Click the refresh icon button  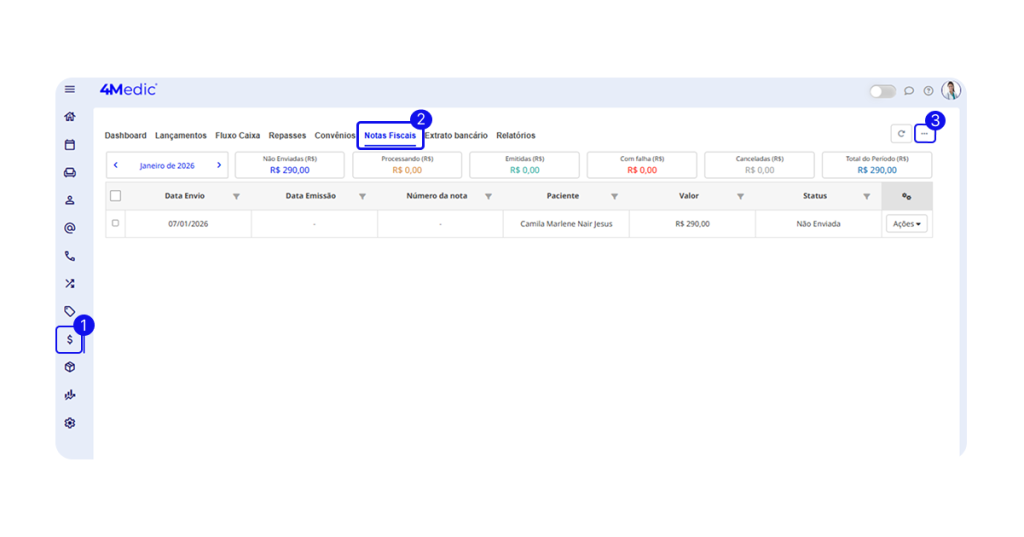click(901, 133)
